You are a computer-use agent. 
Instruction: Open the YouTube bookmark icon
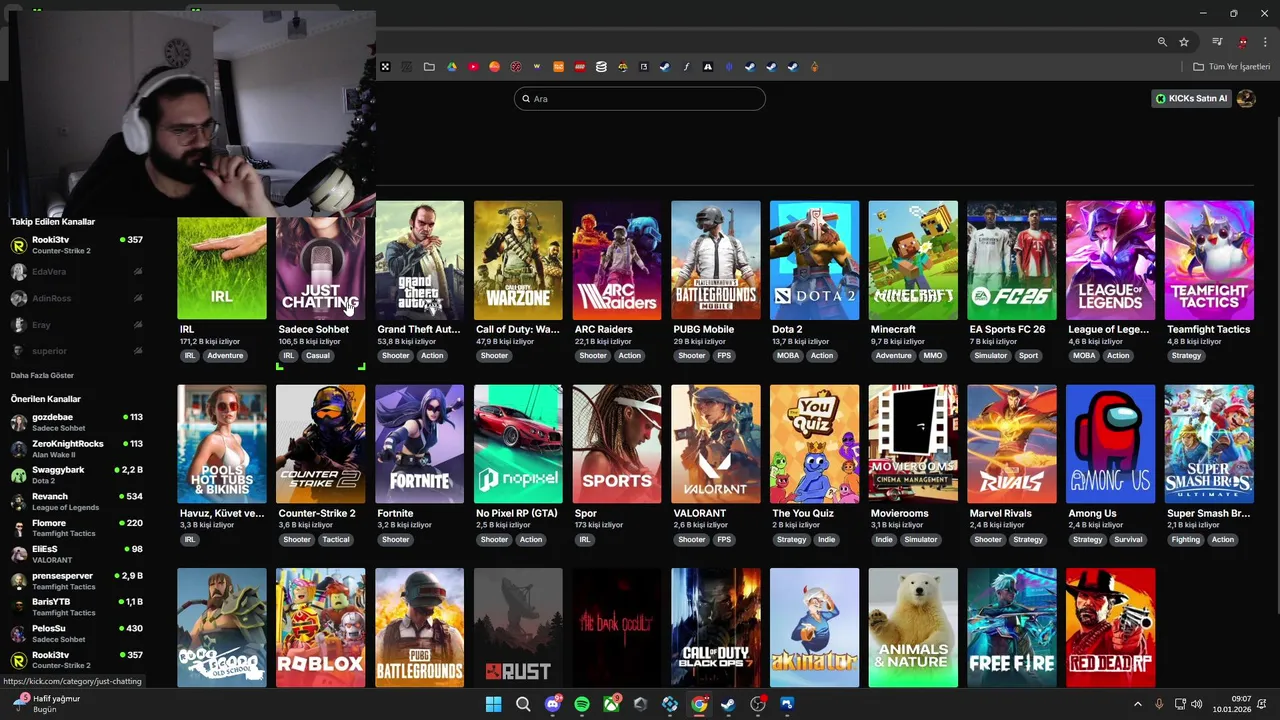(x=474, y=67)
